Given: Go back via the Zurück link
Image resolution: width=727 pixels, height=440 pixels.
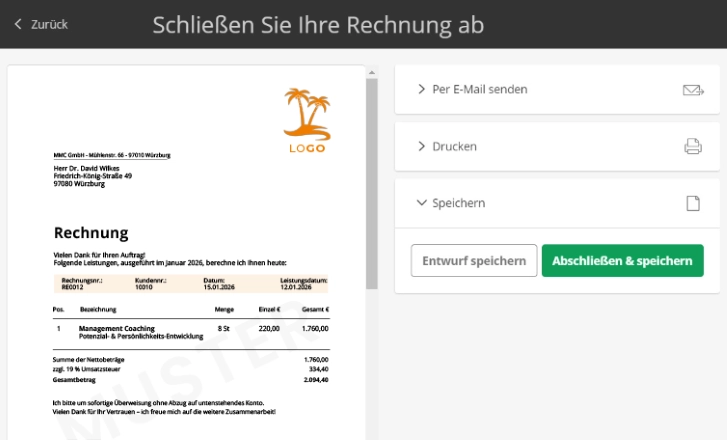Looking at the screenshot, I should [49, 24].
